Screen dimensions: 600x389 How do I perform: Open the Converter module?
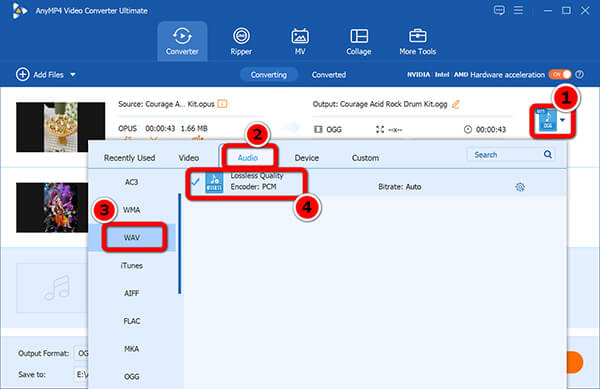pos(182,41)
